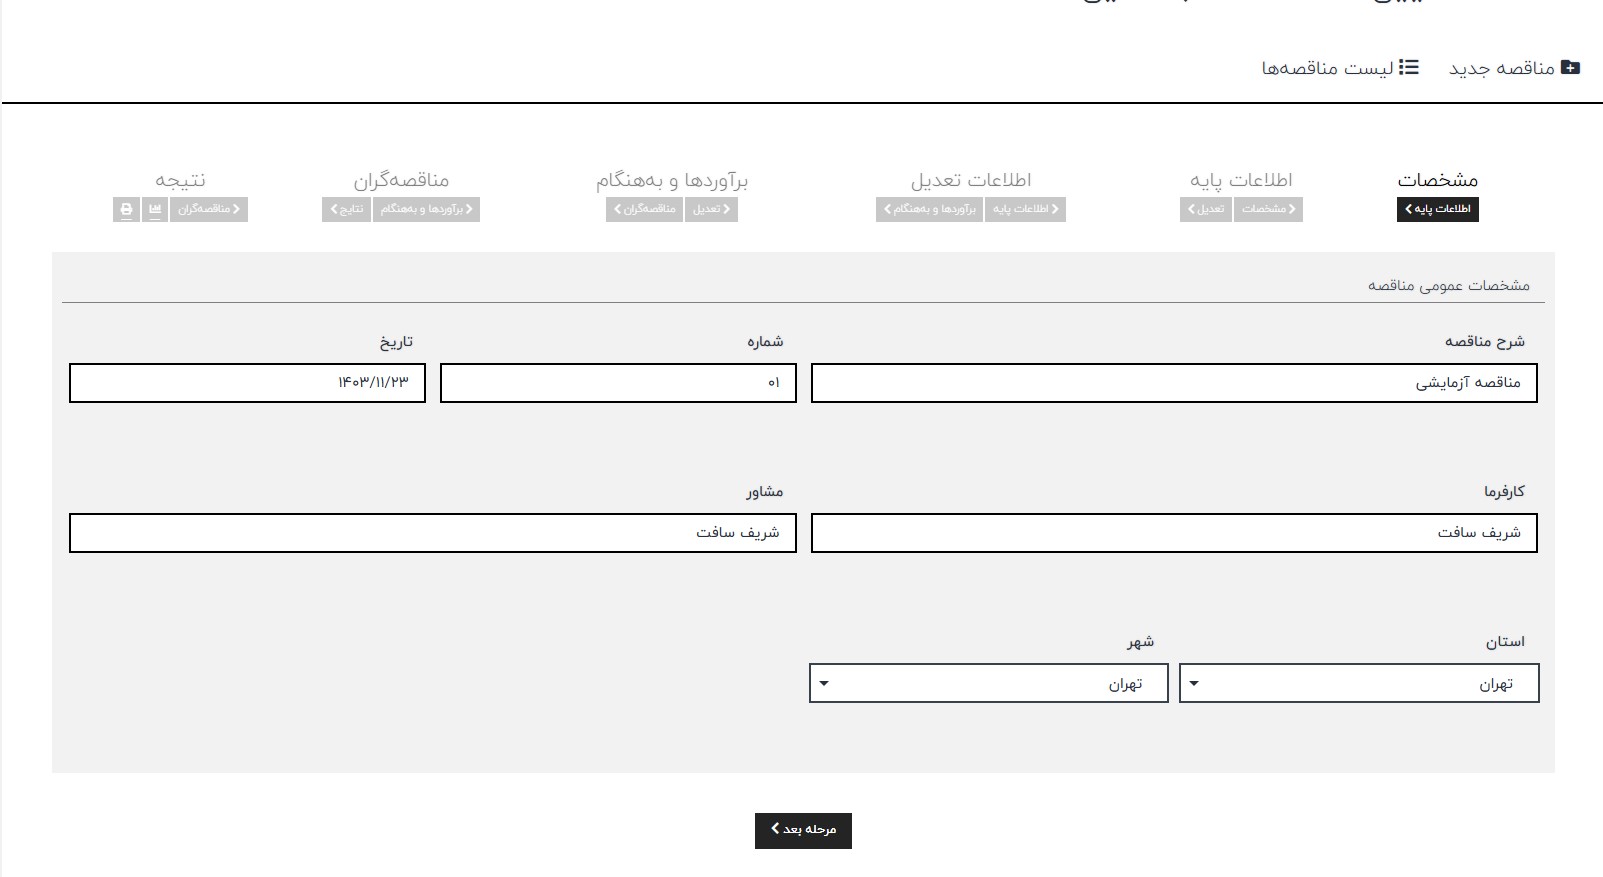Viewport: 1603px width, 877px height.
Task: Click the black اطلاعات پایه button under مشخصات
Action: 1437,209
